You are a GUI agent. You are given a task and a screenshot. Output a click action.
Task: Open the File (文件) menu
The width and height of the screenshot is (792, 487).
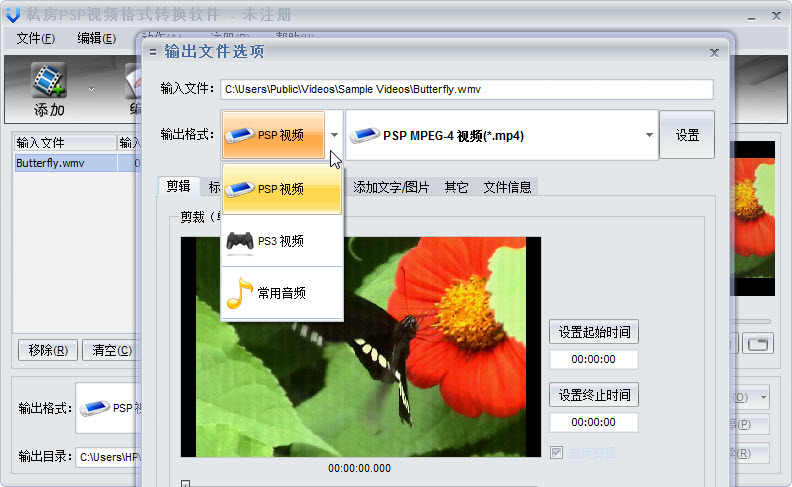[x=35, y=38]
